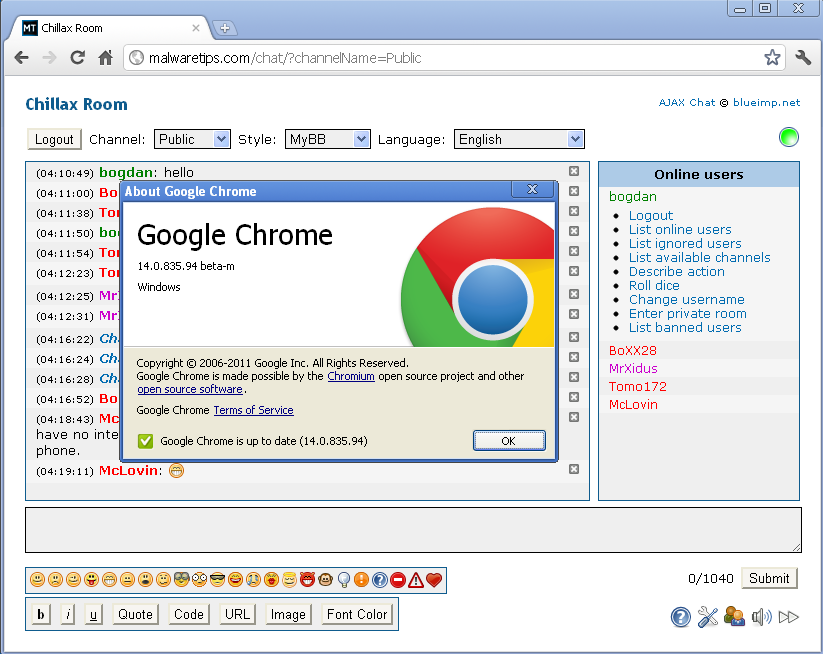Insert the surprised open-mouth emoticon
The width and height of the screenshot is (823, 654).
tap(145, 579)
